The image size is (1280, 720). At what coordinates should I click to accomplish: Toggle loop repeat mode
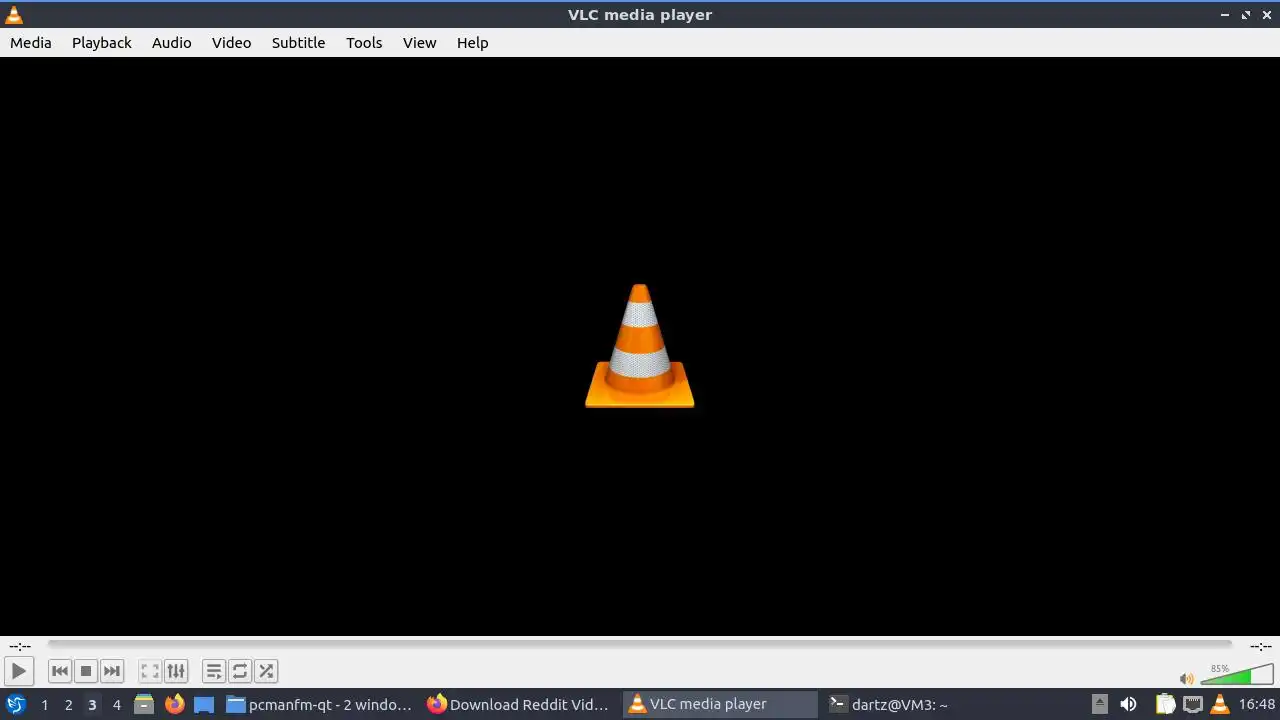click(240, 671)
